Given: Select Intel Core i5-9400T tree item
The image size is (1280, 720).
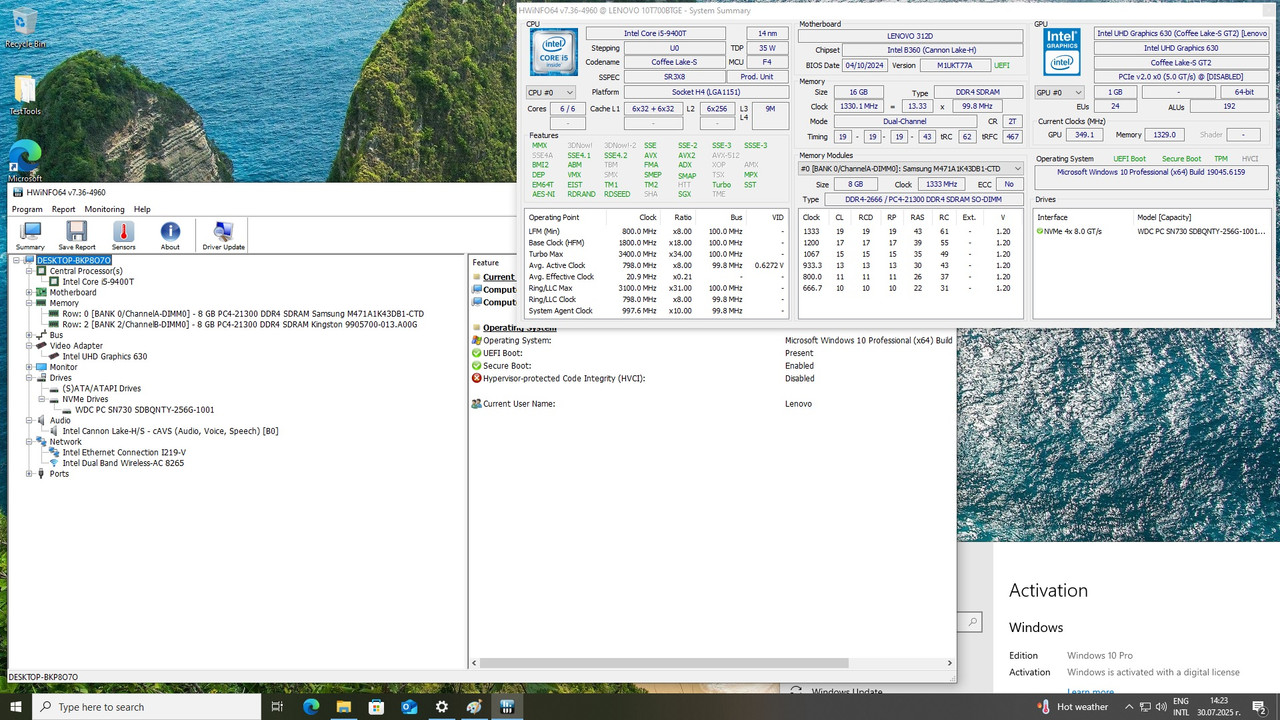Looking at the screenshot, I should point(97,282).
